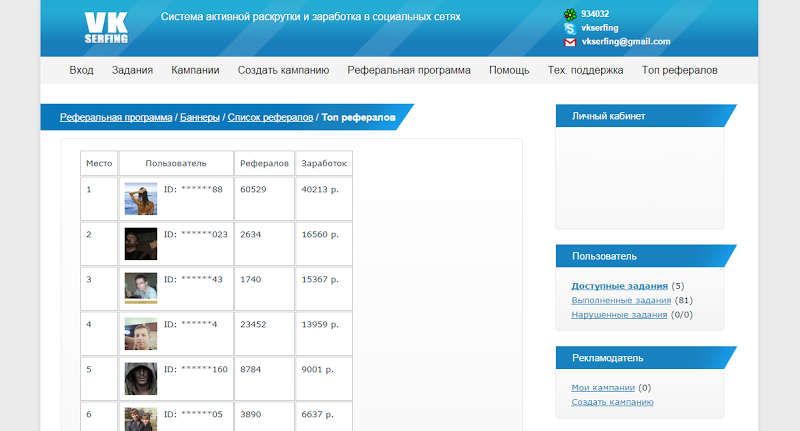Go to Тех. поддержка
800x431 pixels.
[585, 70]
